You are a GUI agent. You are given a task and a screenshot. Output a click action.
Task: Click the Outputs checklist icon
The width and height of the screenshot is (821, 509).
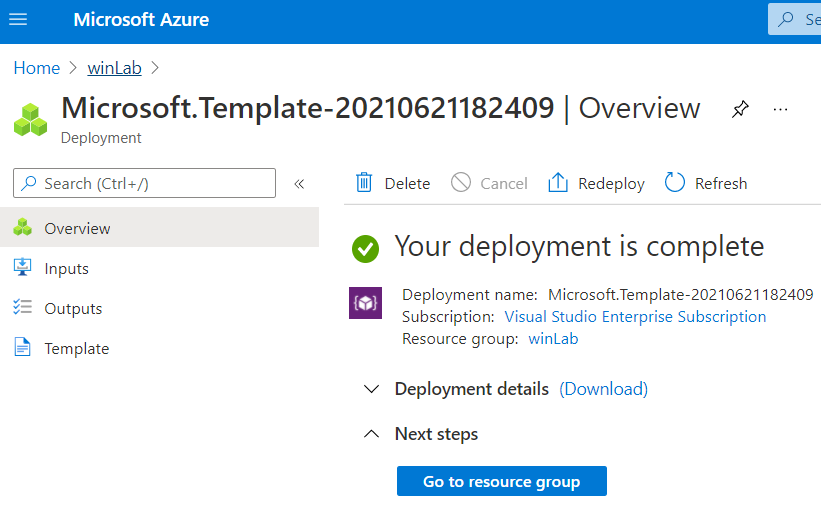pyautogui.click(x=23, y=307)
